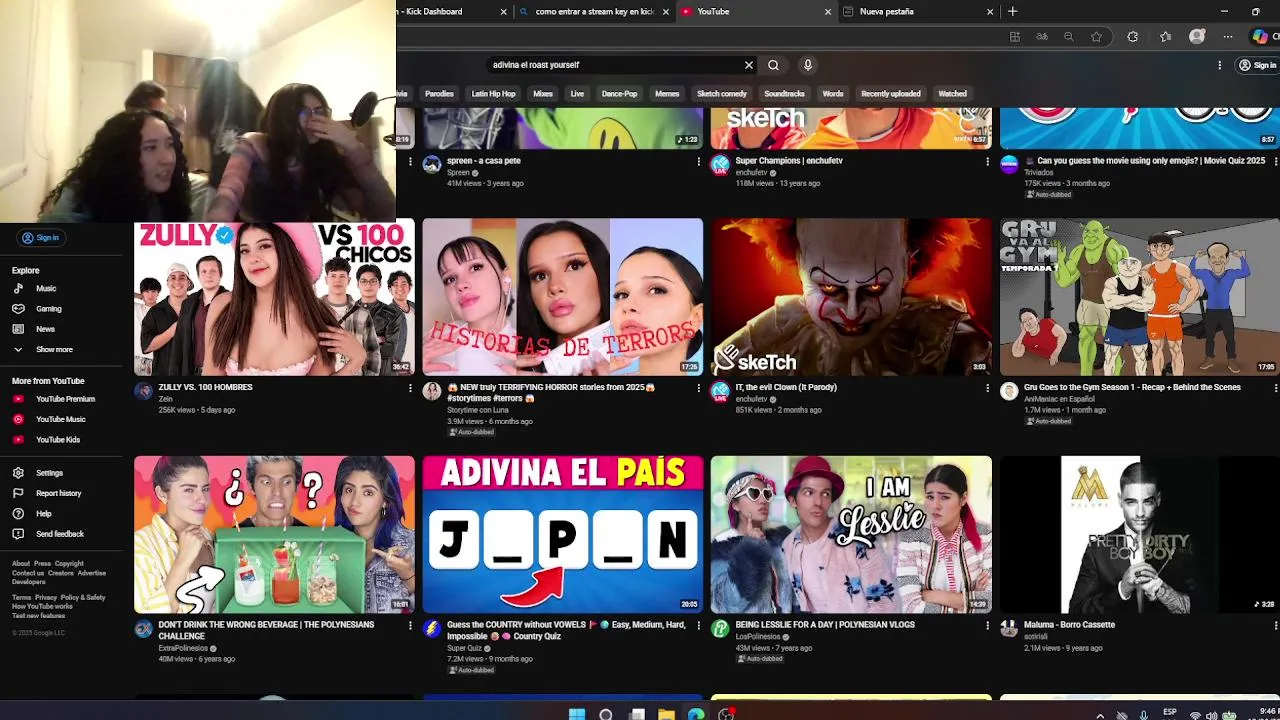Show hidden system tray icons chevron
The width and height of the screenshot is (1280, 720).
1100,715
